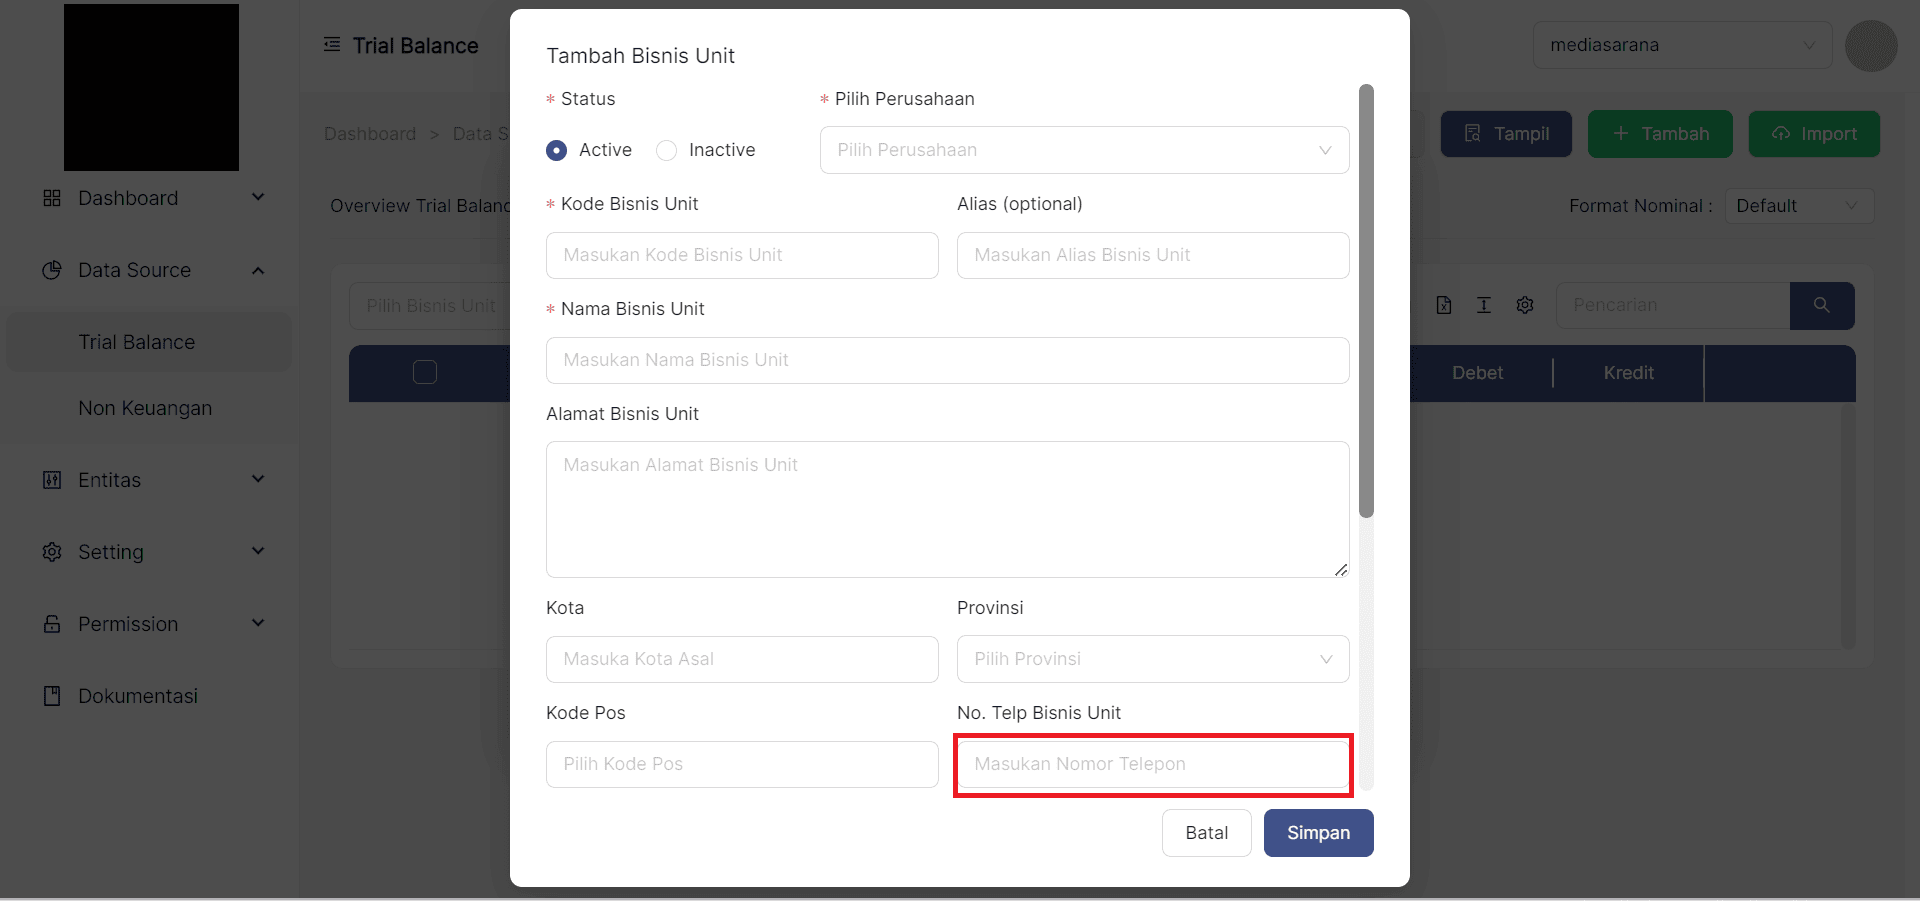Screen dimensions: 1920x901
Task: Click the user avatar circle
Action: point(1871,46)
